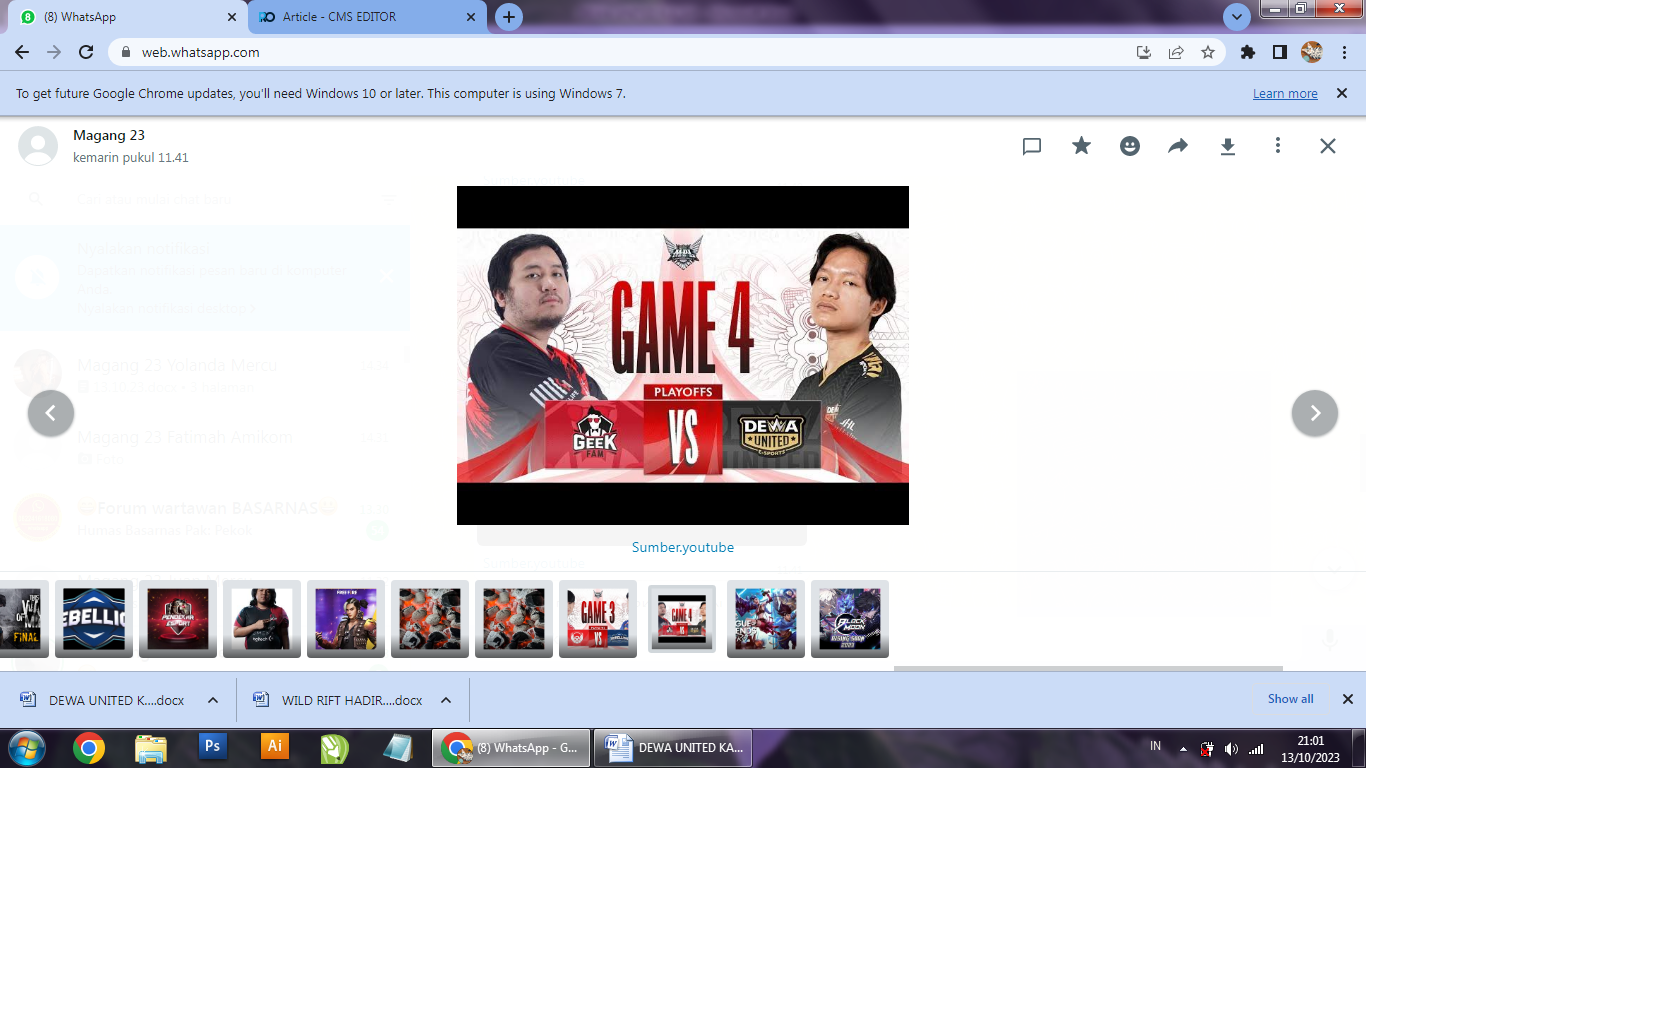
Task: Click the network signal tray icon
Action: (1256, 749)
